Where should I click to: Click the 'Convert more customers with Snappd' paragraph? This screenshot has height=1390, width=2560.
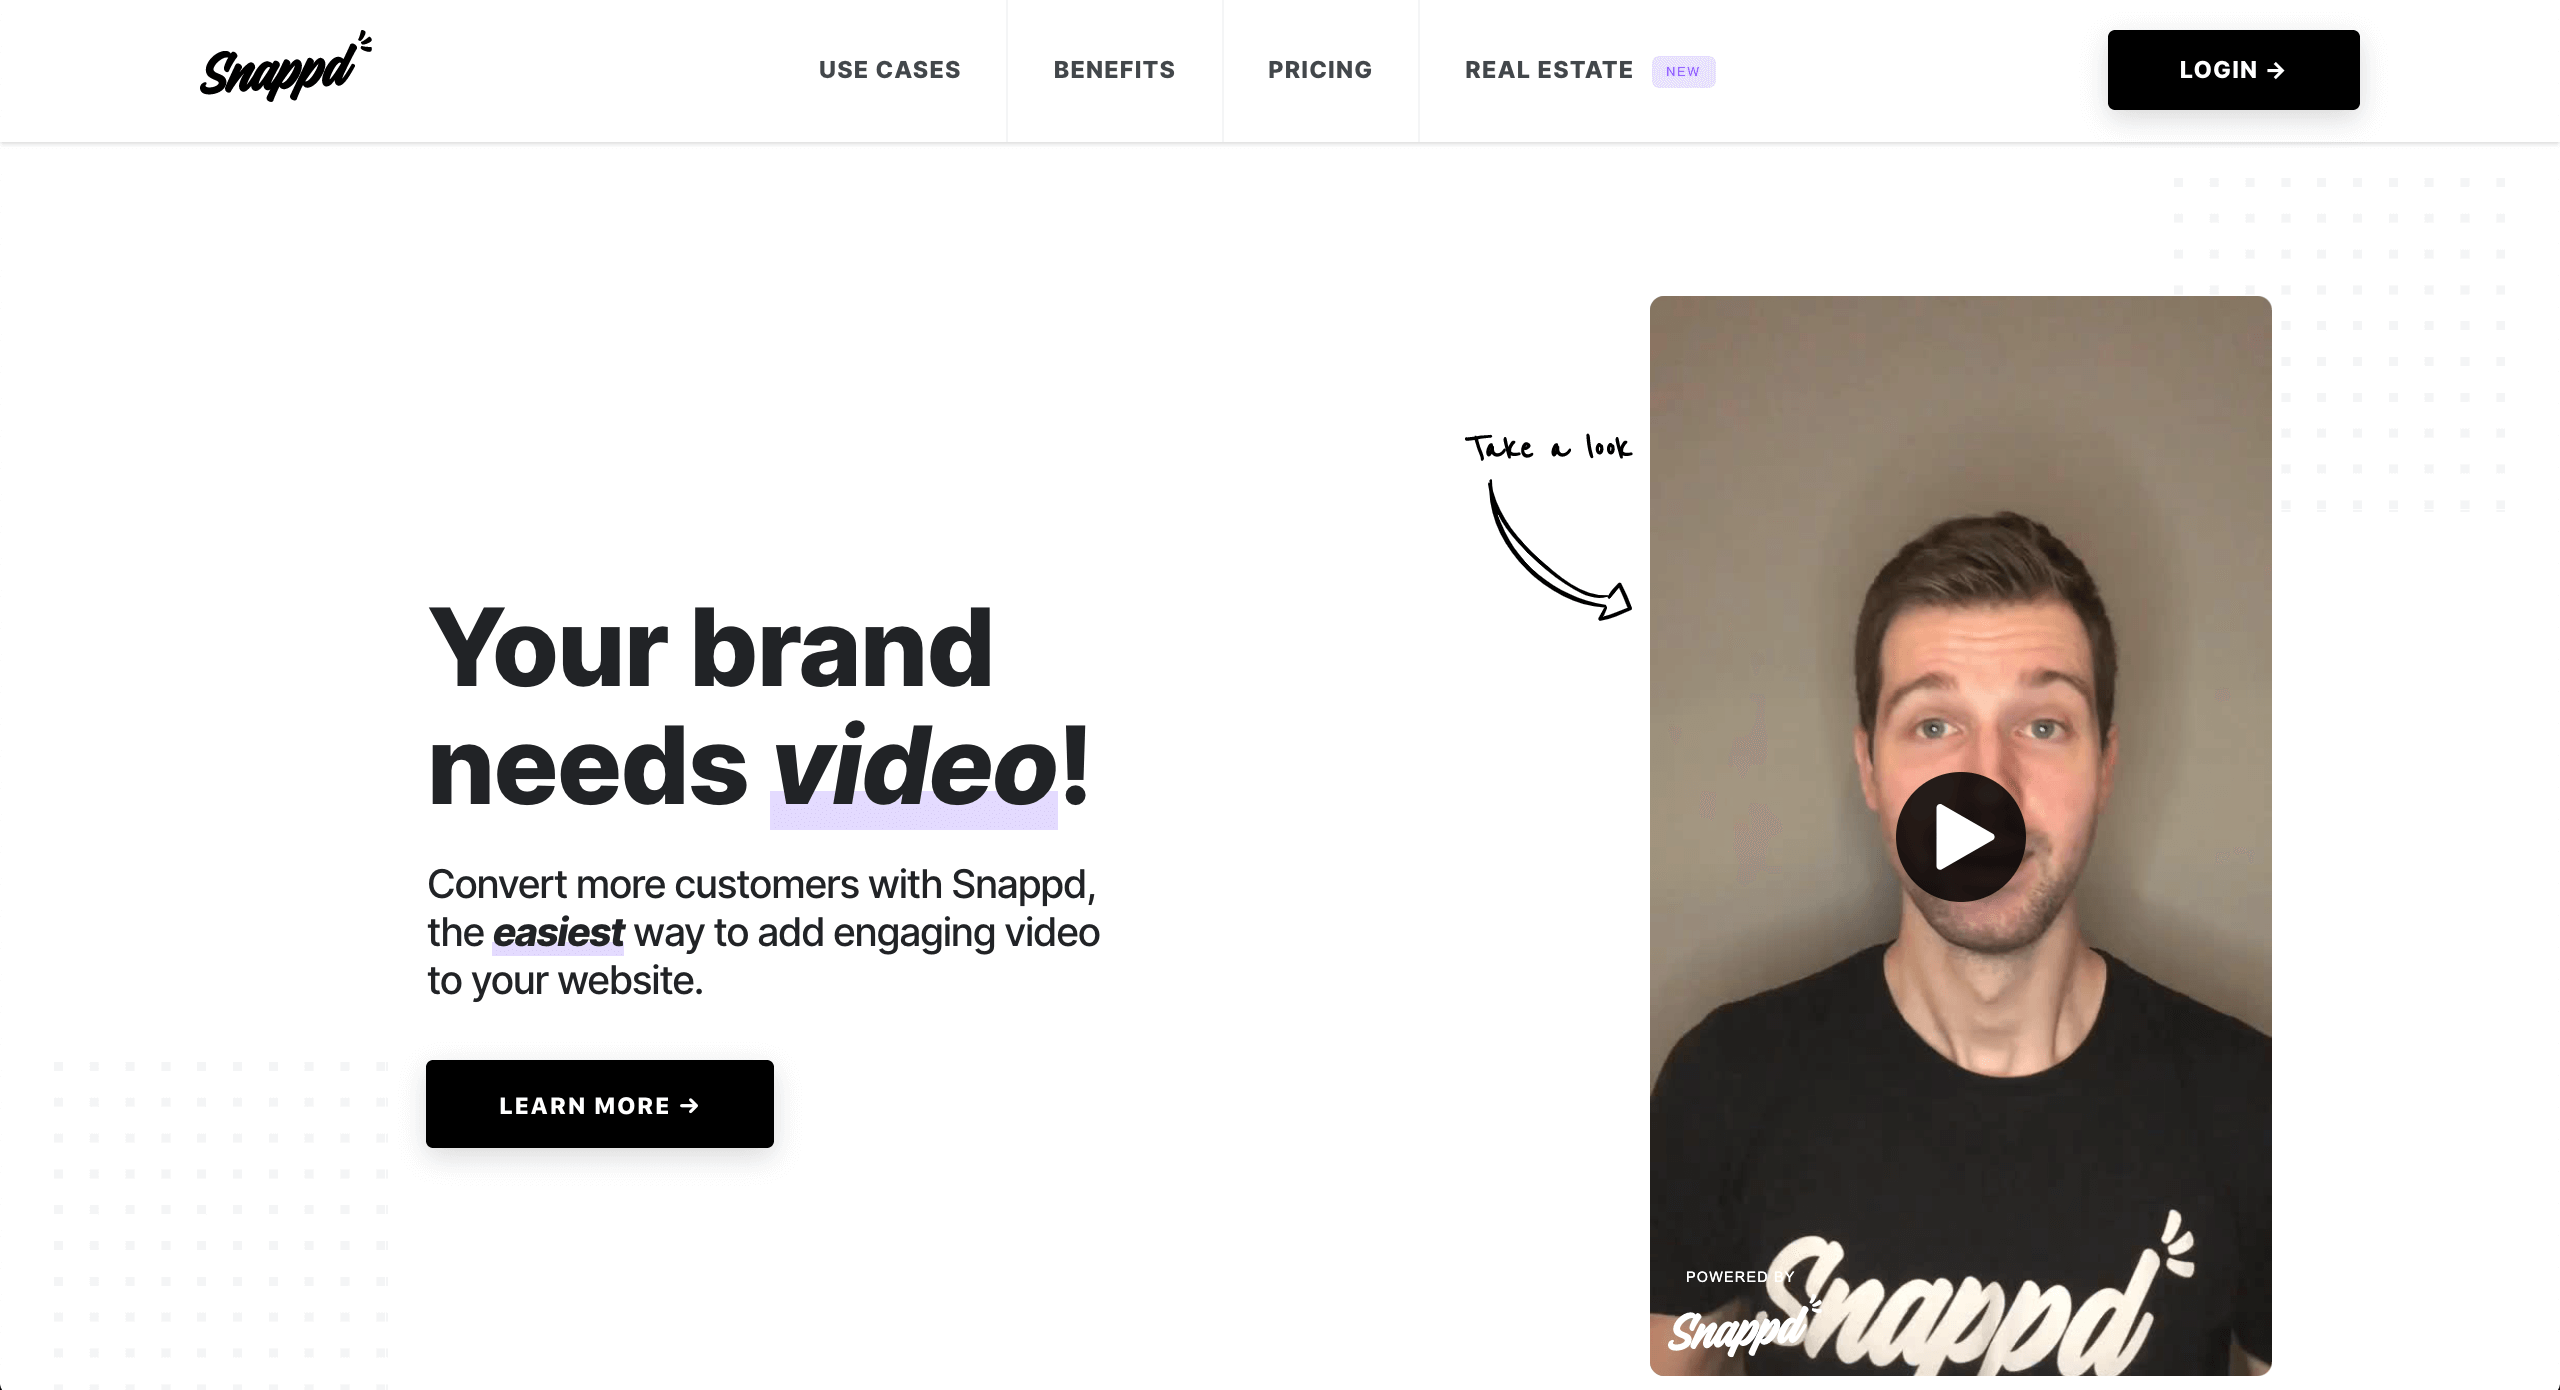click(763, 932)
